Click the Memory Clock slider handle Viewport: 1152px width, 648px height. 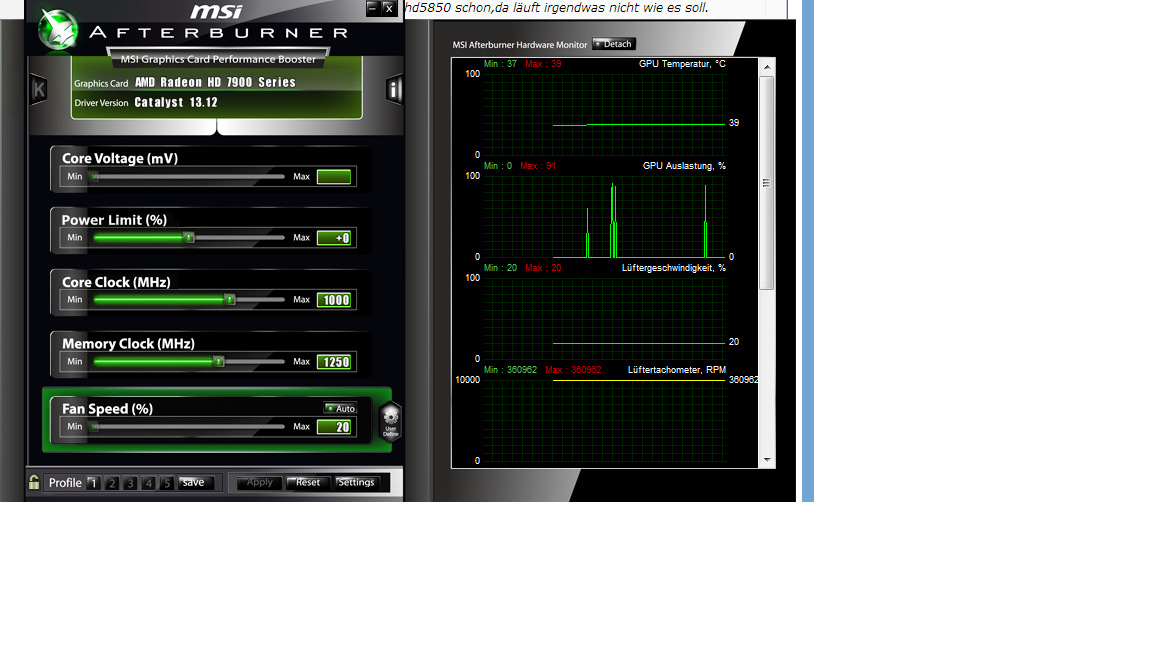tap(218, 361)
